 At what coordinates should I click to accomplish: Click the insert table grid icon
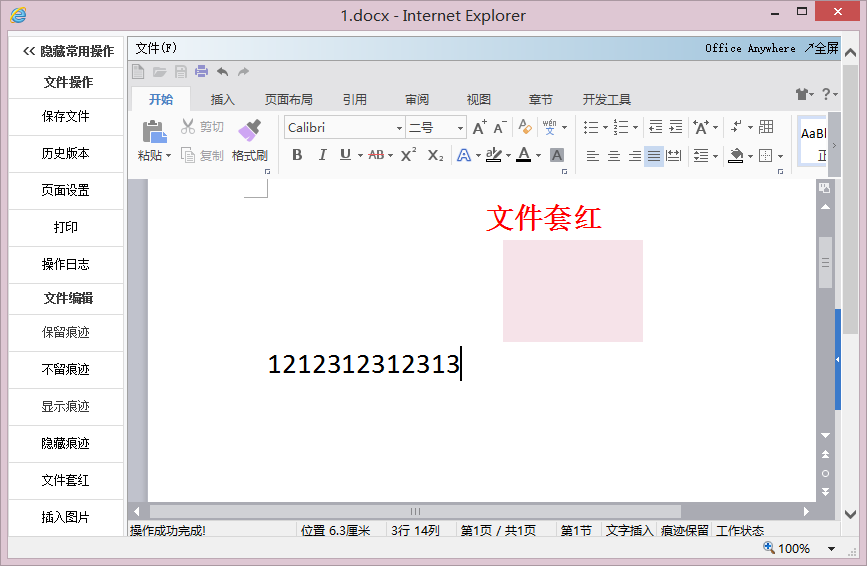pyautogui.click(x=766, y=127)
